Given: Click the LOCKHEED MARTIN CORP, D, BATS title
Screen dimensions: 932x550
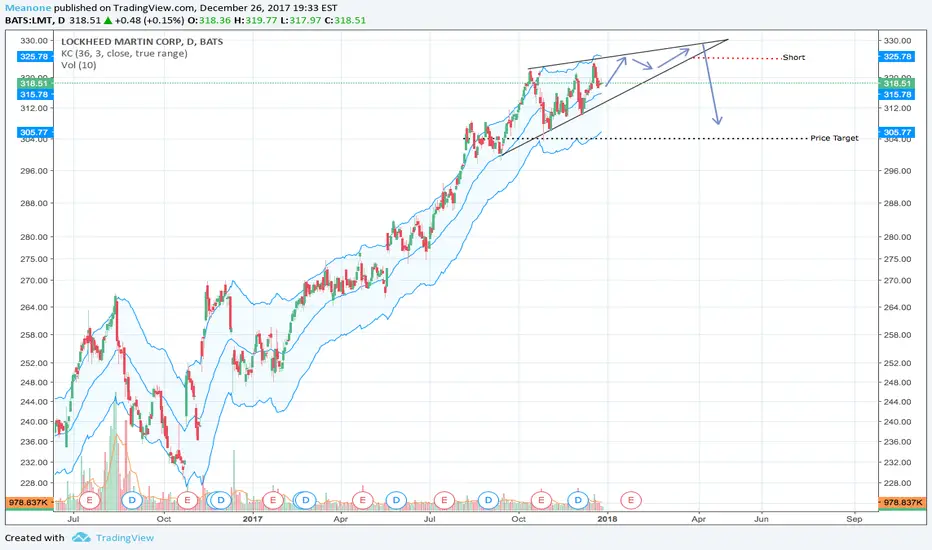Looking at the screenshot, I should click(142, 42).
